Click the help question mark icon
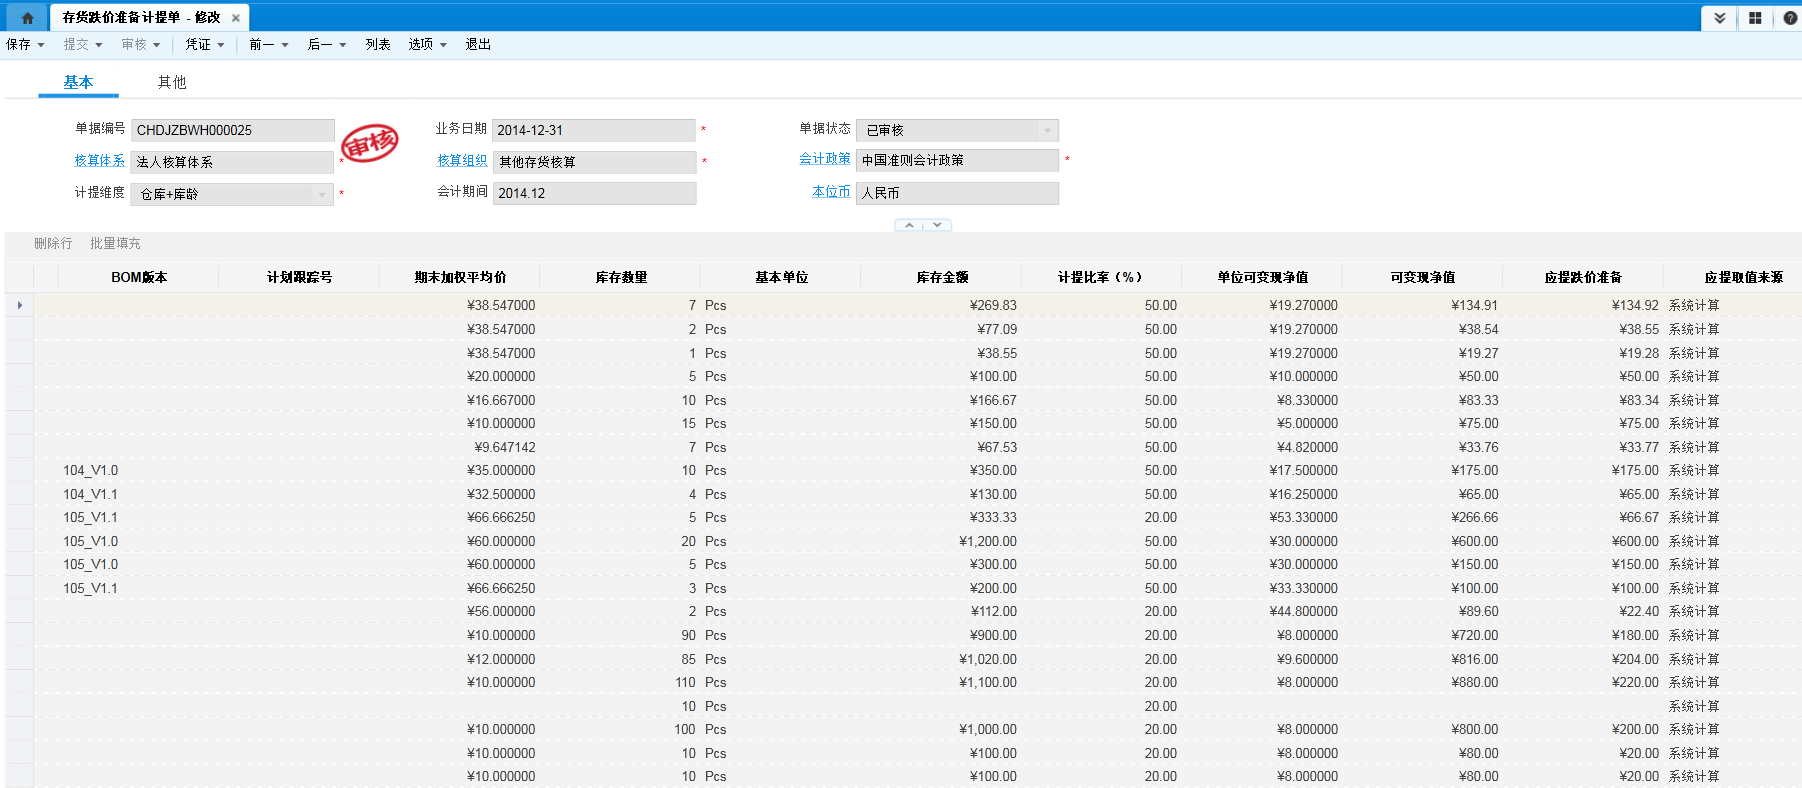 point(1790,18)
